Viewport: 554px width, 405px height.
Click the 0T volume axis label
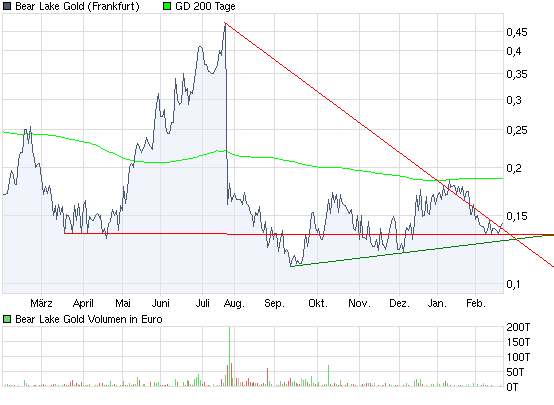coord(512,387)
